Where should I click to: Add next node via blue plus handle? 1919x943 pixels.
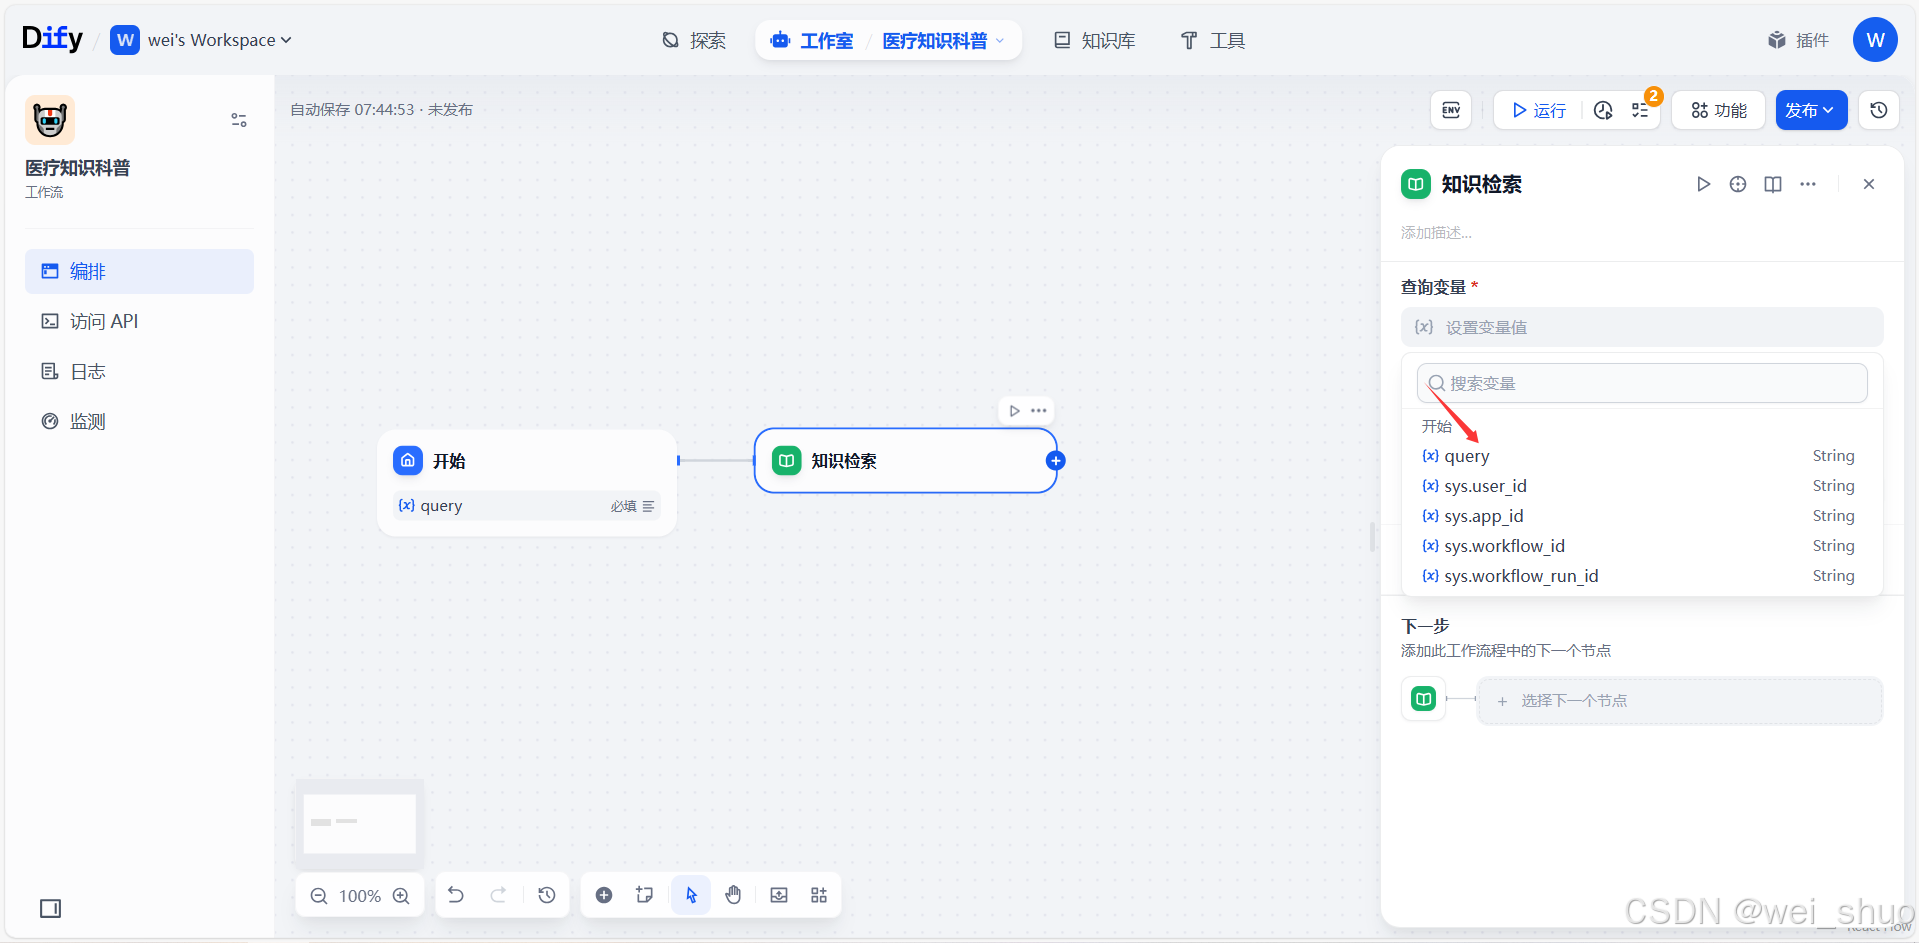point(1055,461)
